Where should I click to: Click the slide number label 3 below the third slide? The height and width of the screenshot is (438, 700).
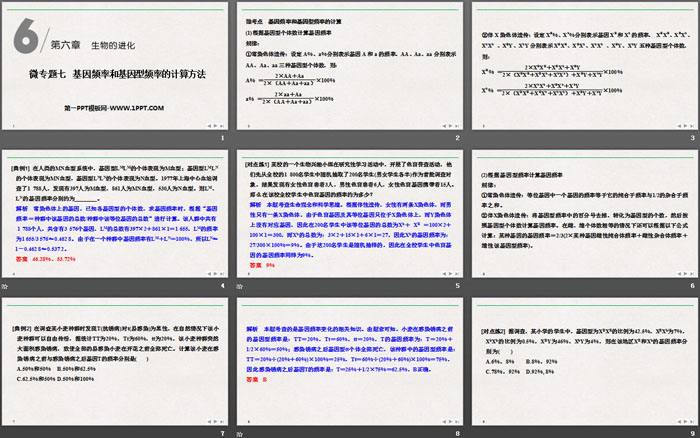coord(692,138)
